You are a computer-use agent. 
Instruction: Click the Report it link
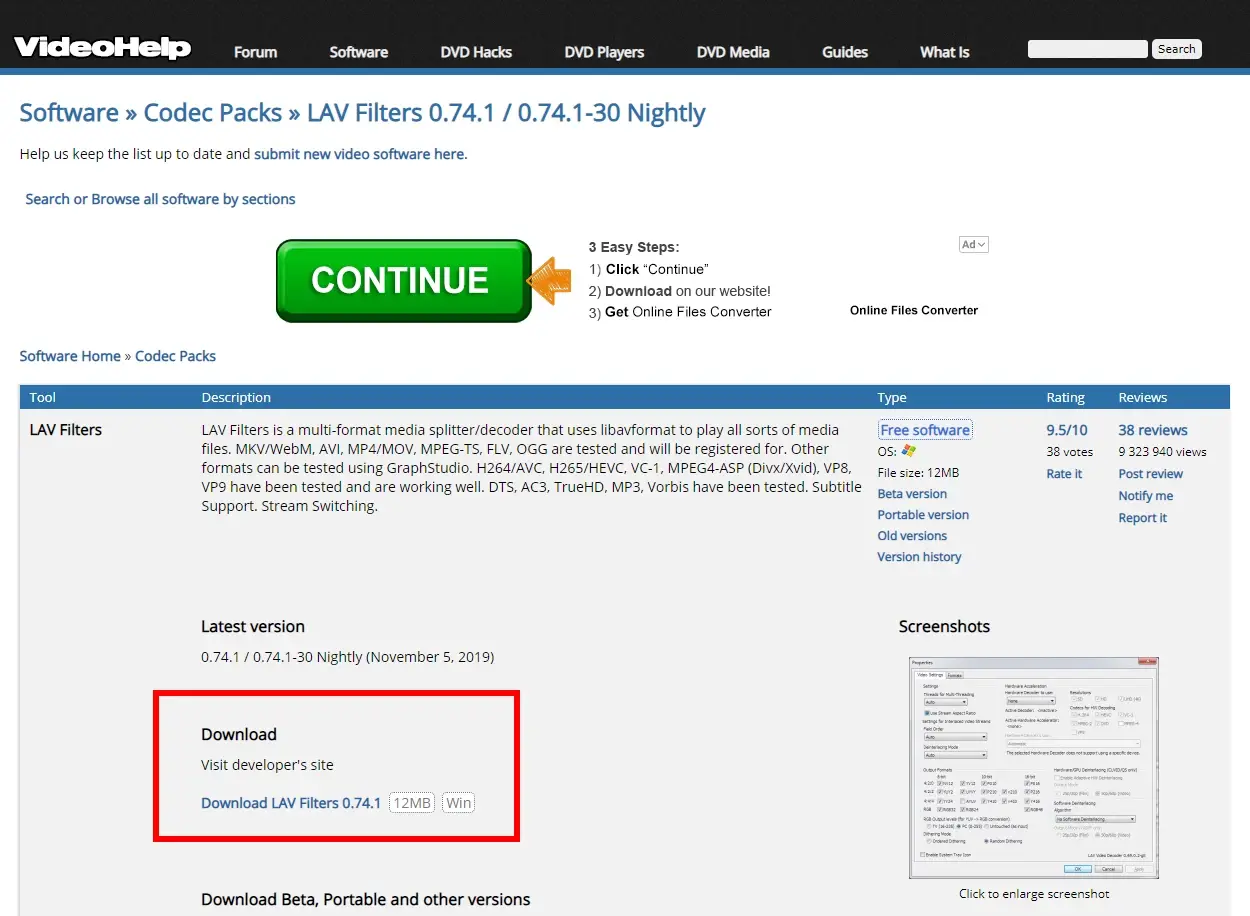[1143, 518]
